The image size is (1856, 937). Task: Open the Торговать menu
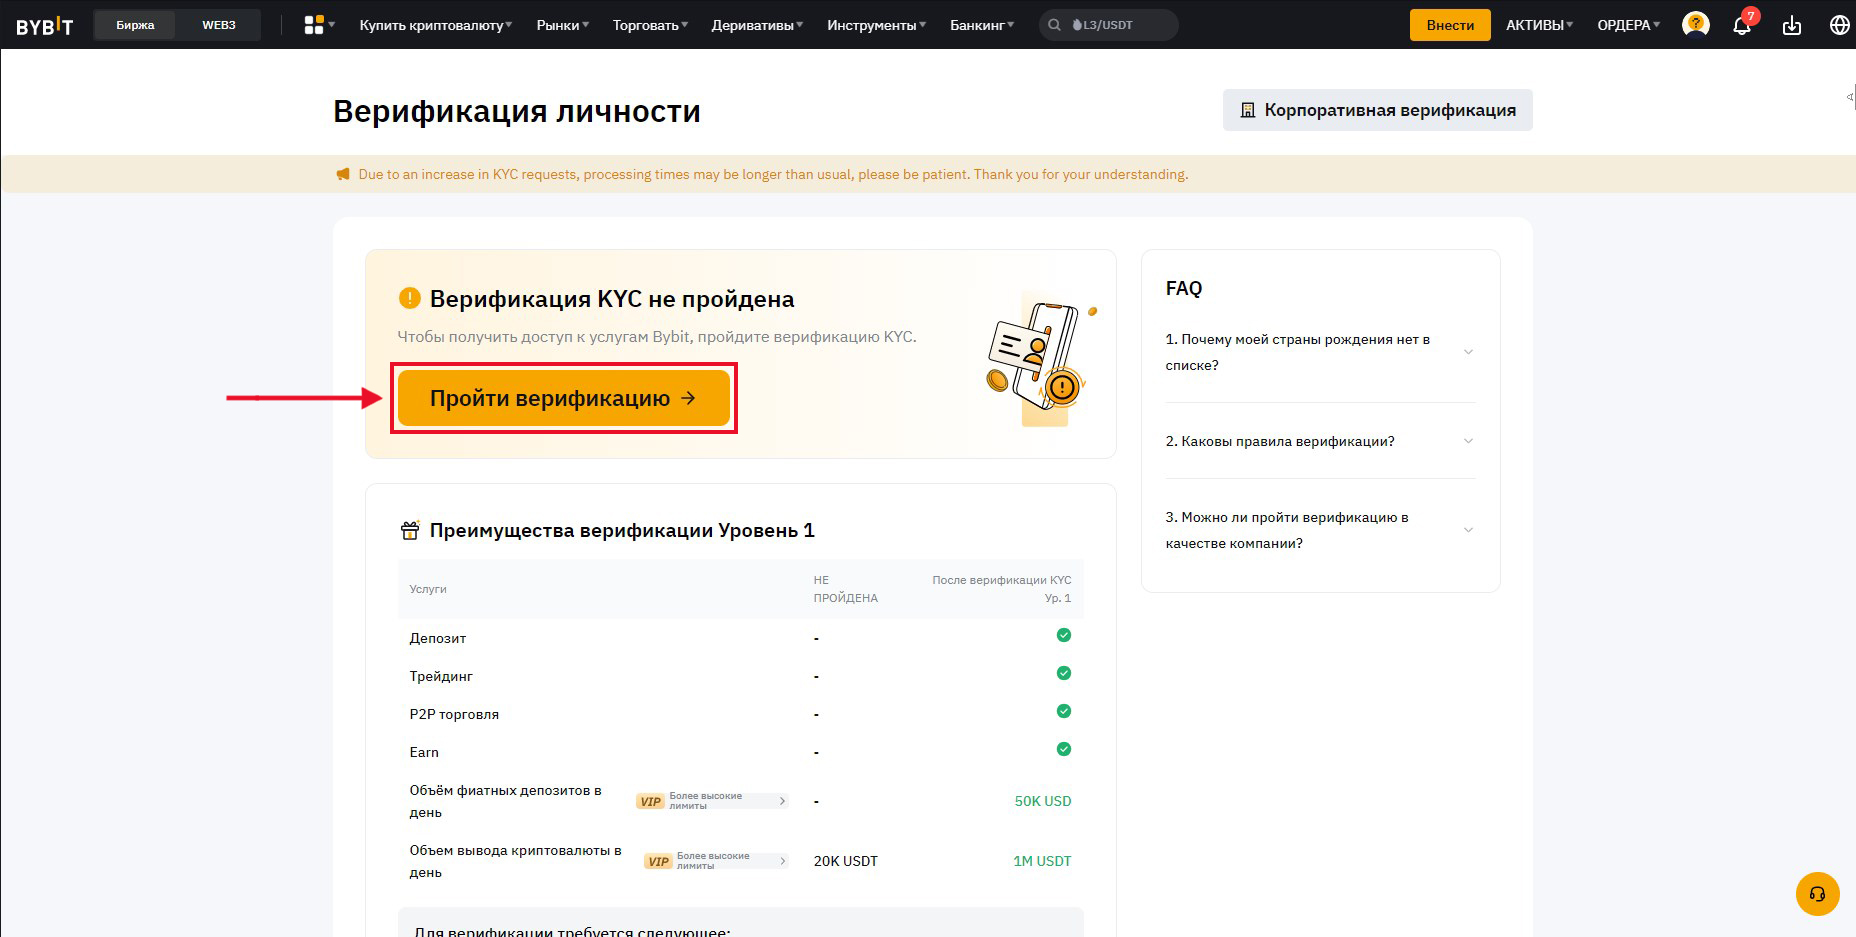click(651, 25)
